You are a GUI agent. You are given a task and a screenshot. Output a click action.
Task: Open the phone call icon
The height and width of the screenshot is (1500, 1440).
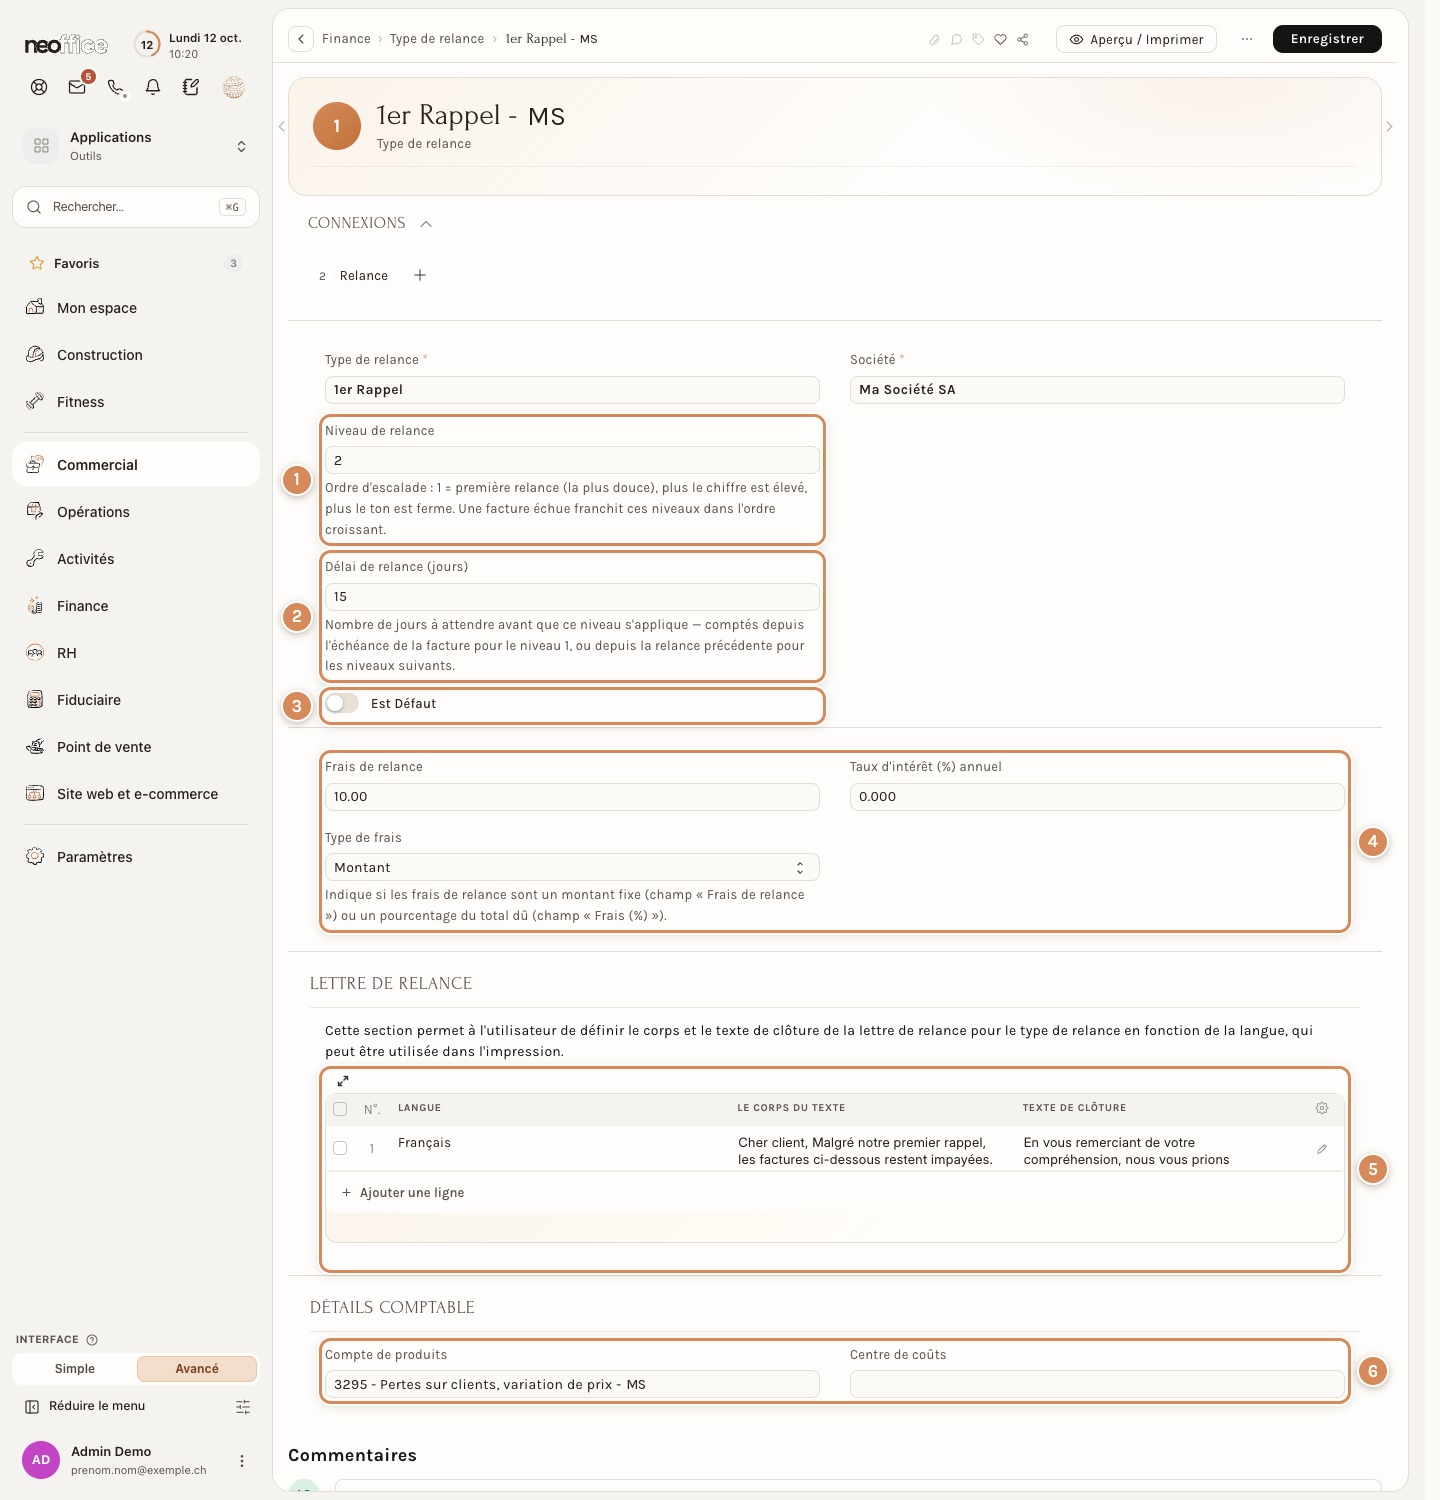(116, 87)
